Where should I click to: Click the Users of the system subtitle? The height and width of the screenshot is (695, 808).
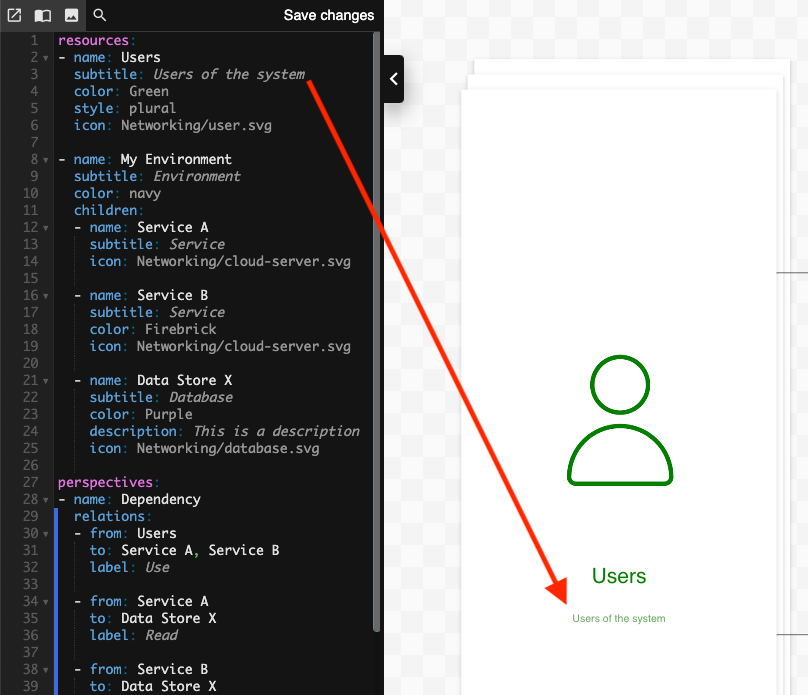[619, 618]
